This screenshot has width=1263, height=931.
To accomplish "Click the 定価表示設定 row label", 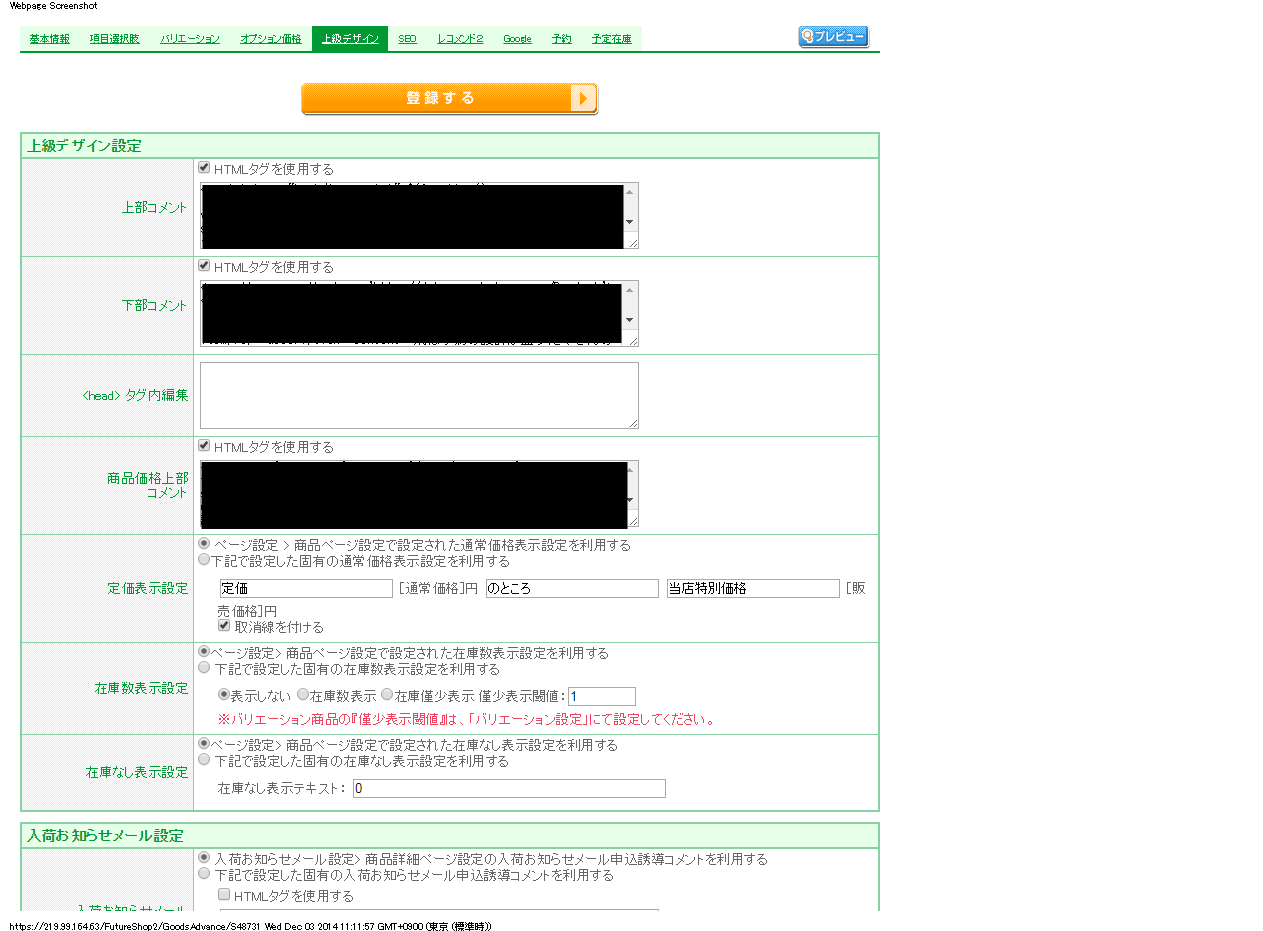I will click(147, 588).
